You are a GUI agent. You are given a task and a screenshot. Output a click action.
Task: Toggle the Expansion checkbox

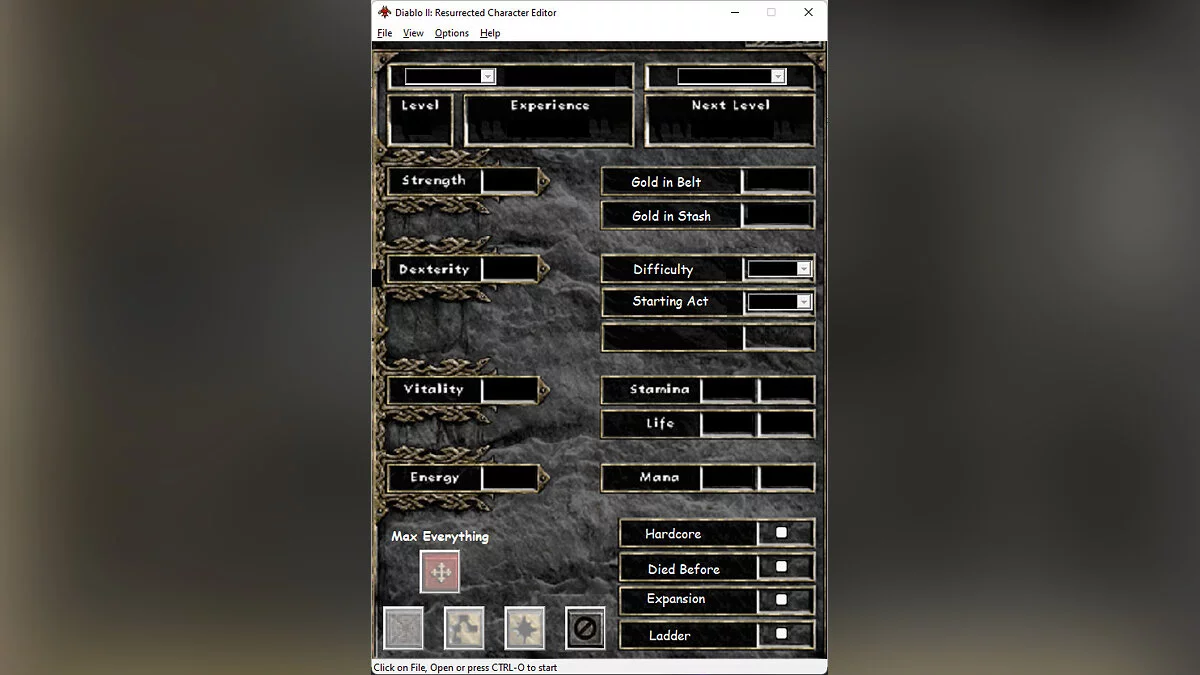tap(782, 600)
